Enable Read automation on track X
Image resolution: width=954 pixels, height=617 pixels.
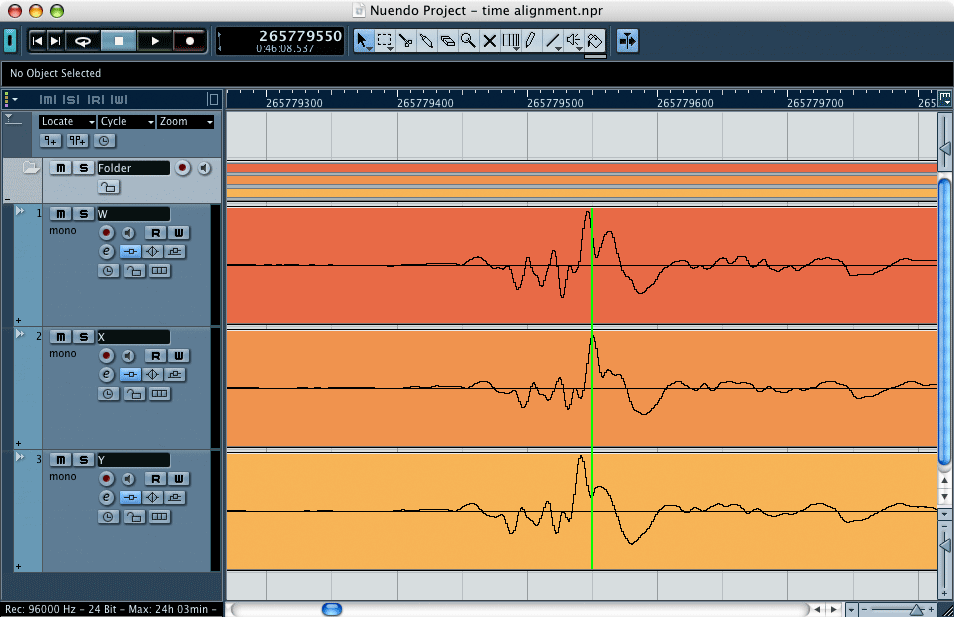156,355
